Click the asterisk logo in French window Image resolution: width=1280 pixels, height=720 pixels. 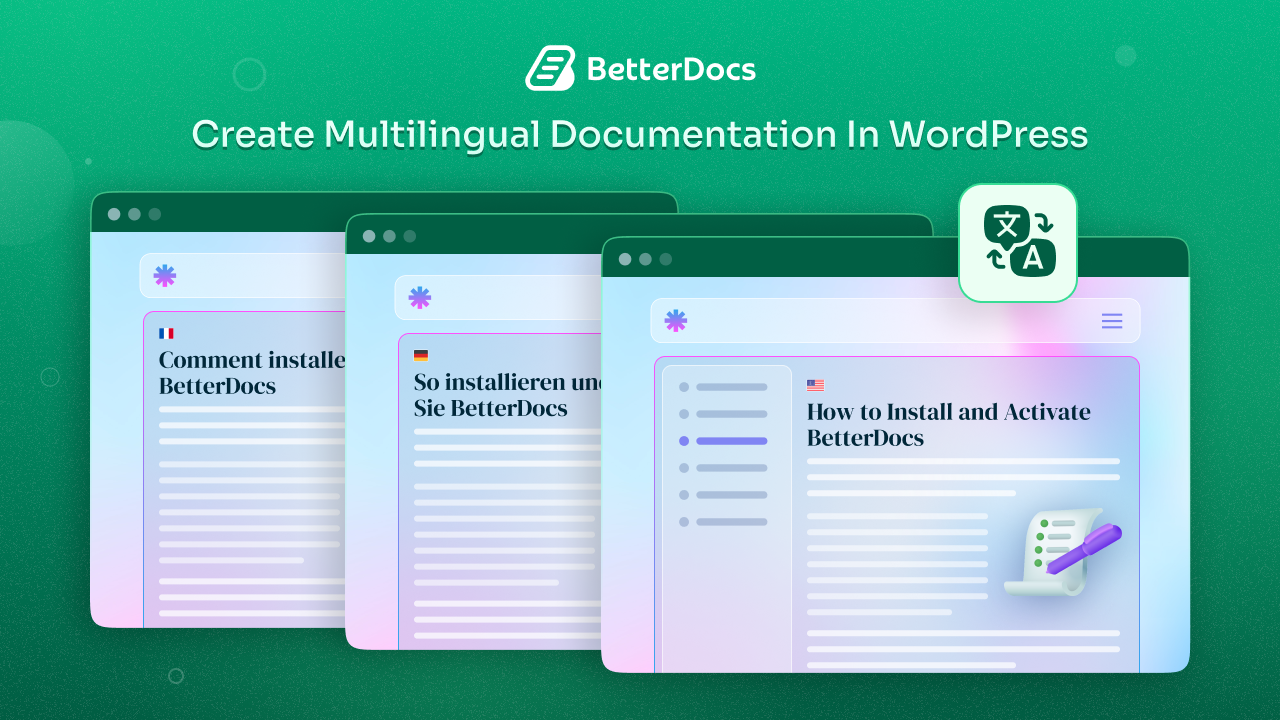(x=165, y=276)
